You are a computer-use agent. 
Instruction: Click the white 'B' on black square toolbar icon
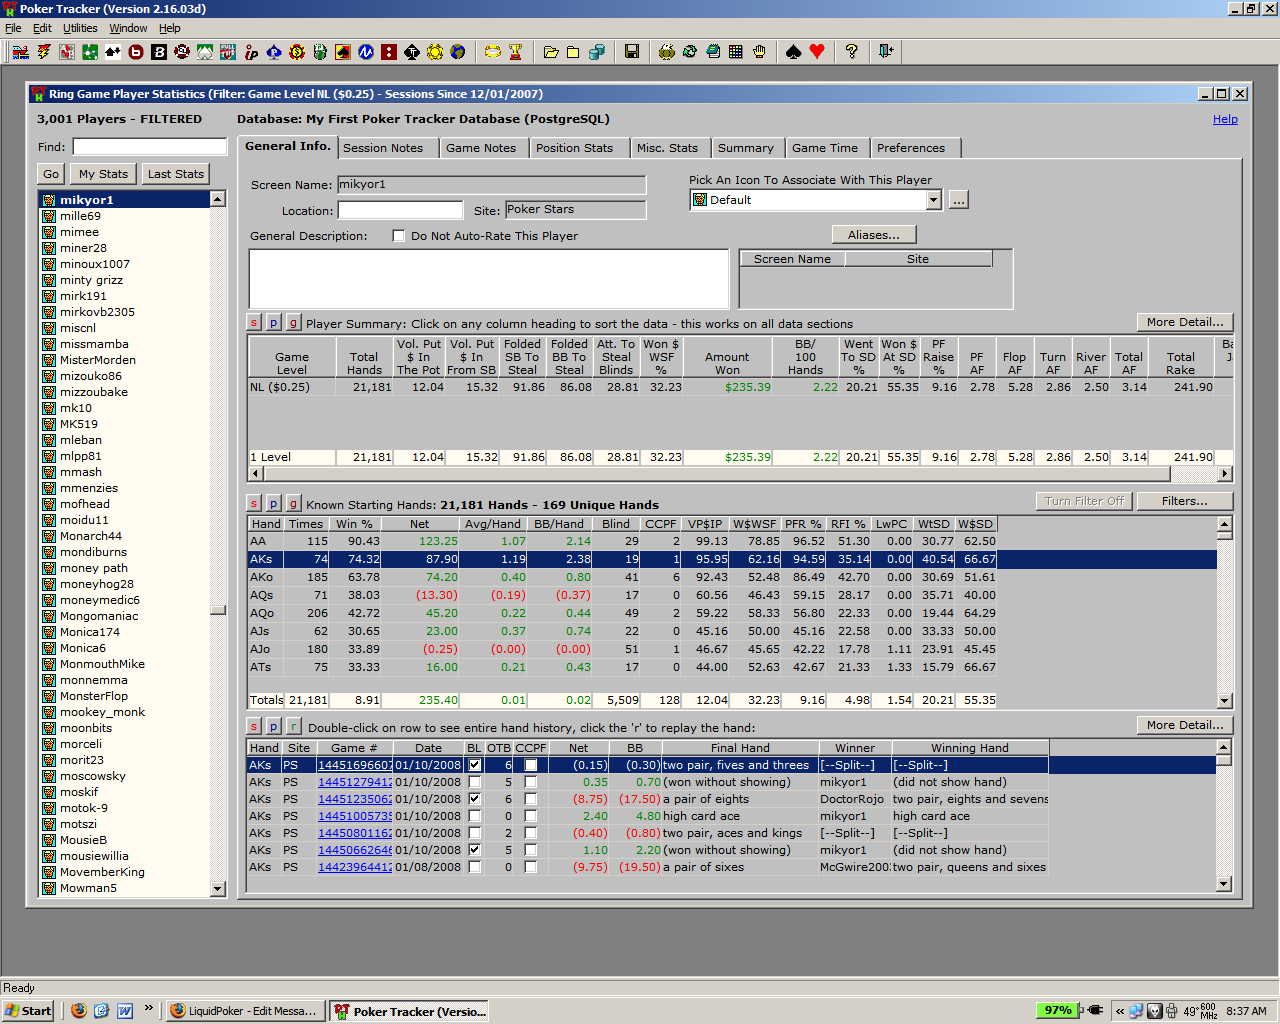click(x=159, y=51)
